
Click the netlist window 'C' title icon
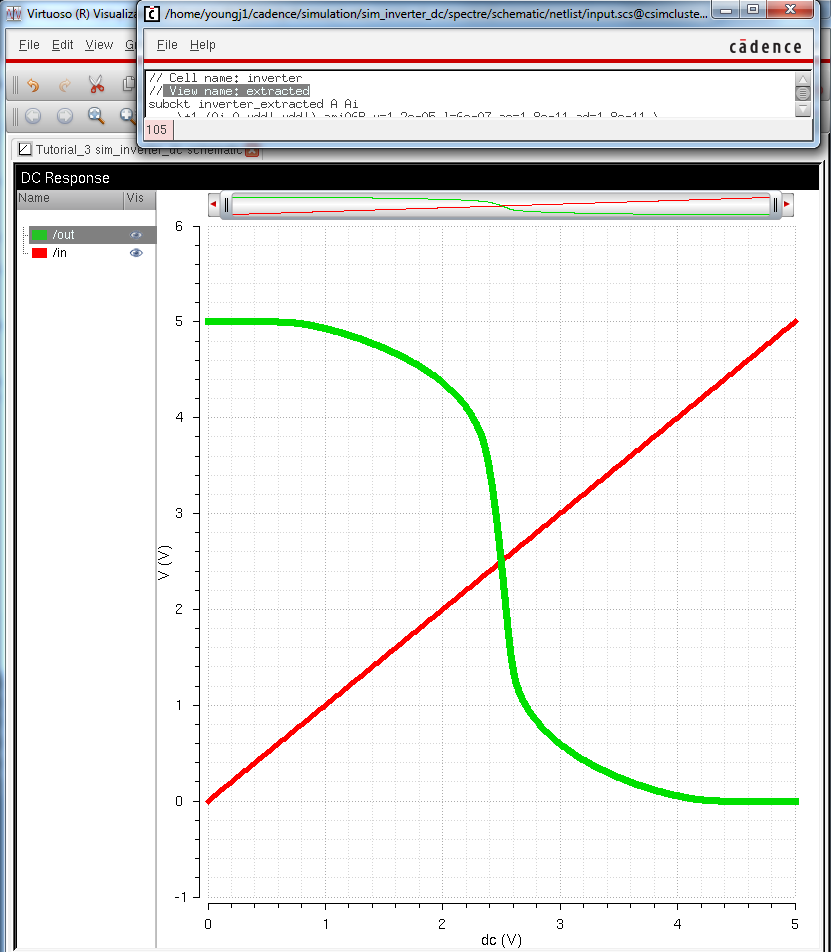click(152, 13)
